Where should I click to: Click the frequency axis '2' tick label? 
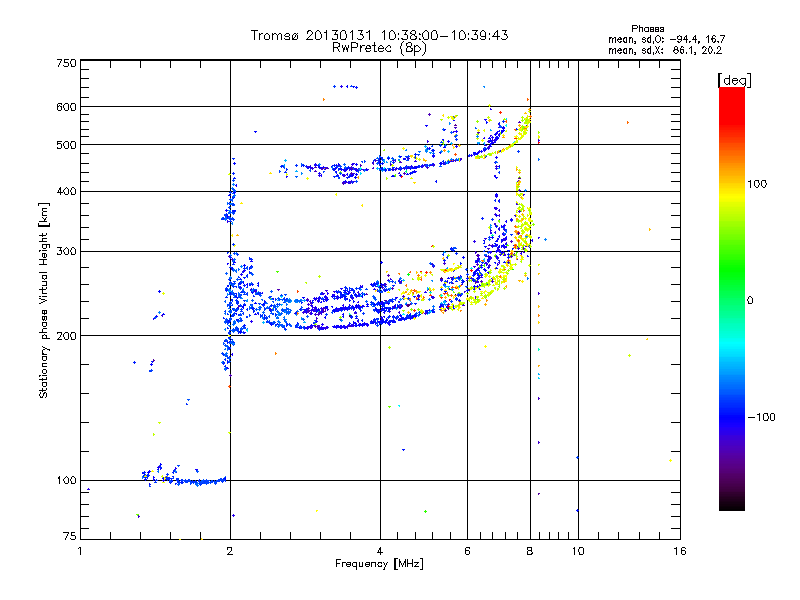pos(230,551)
